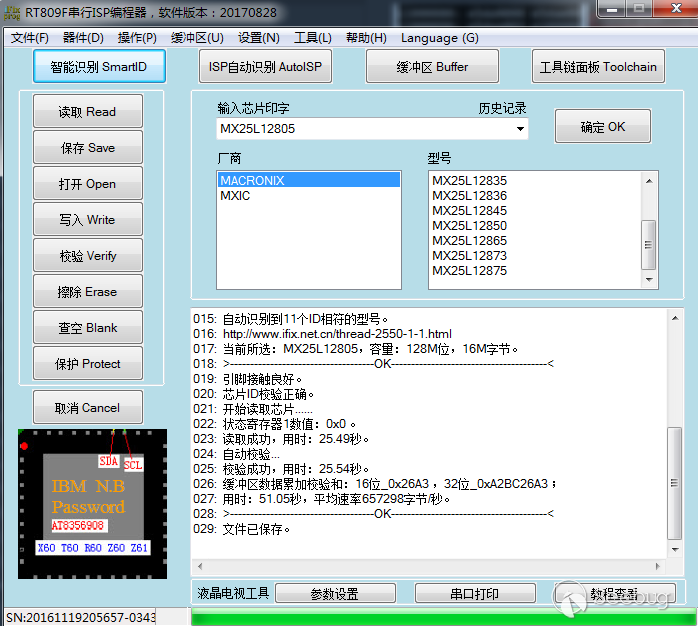Click the 参数设置 button

(x=334, y=594)
